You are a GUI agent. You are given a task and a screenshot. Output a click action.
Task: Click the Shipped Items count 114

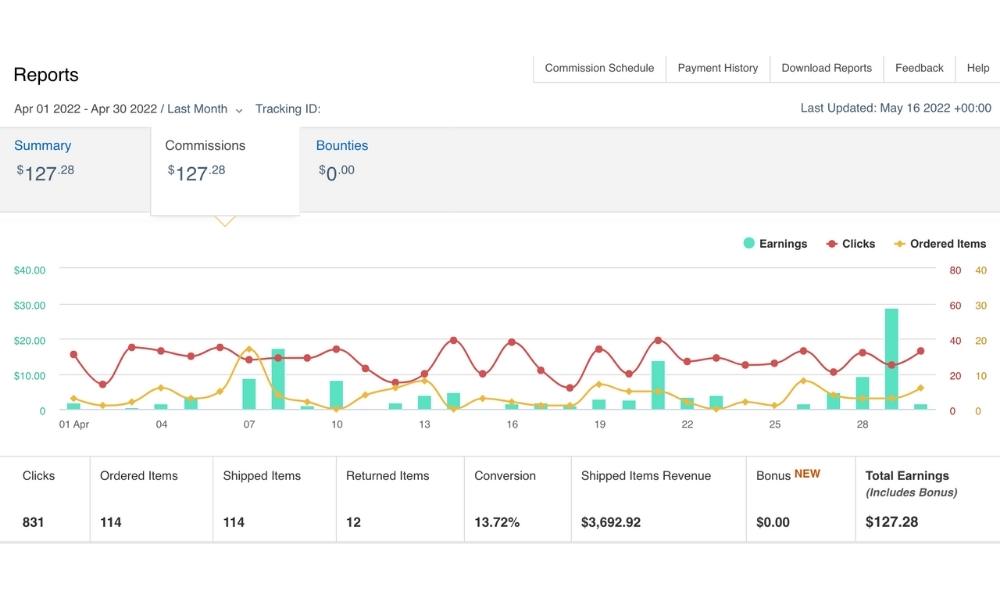click(x=233, y=522)
